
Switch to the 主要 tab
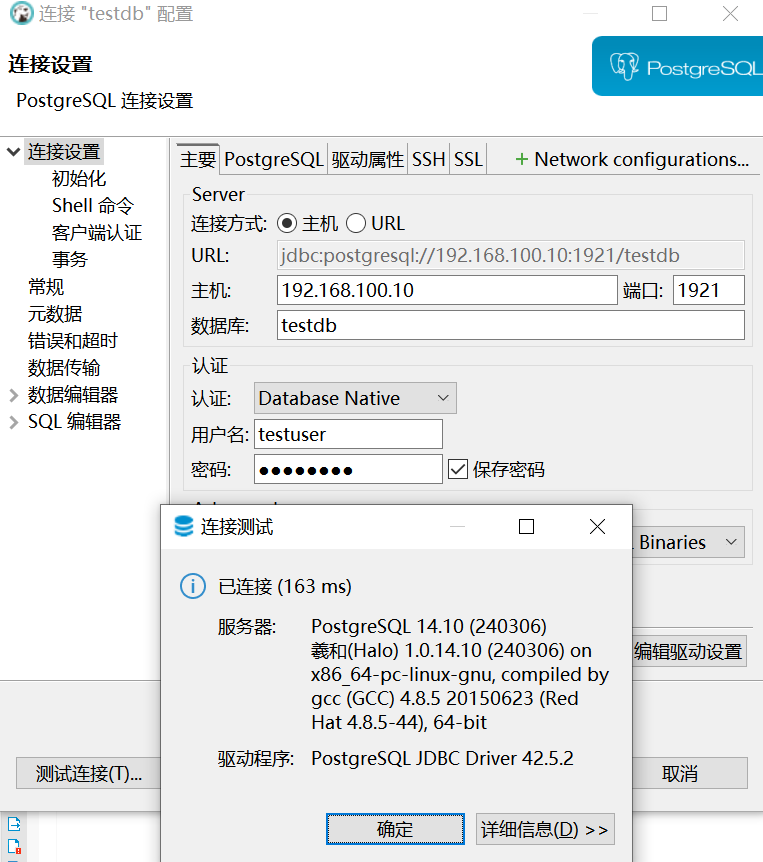(198, 159)
